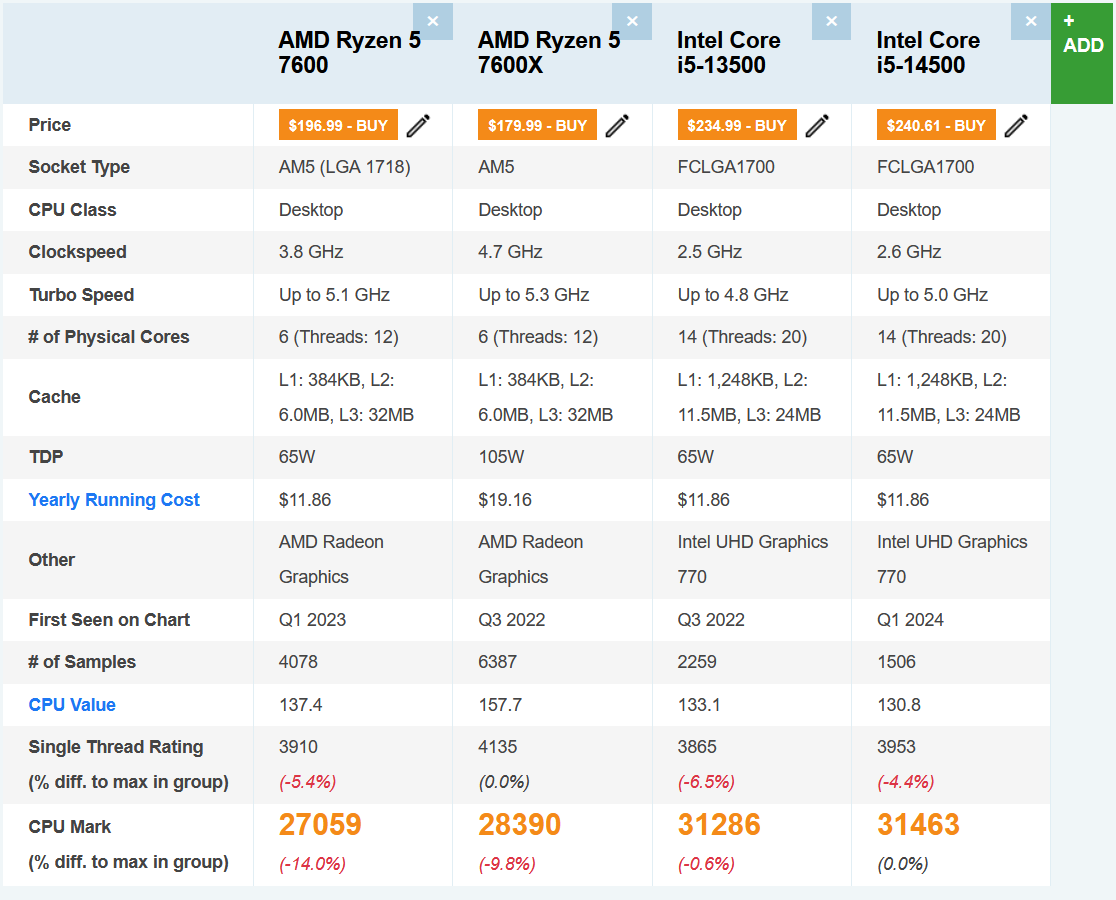The height and width of the screenshot is (900, 1116).
Task: Click the 105W TDP value
Action: [501, 457]
